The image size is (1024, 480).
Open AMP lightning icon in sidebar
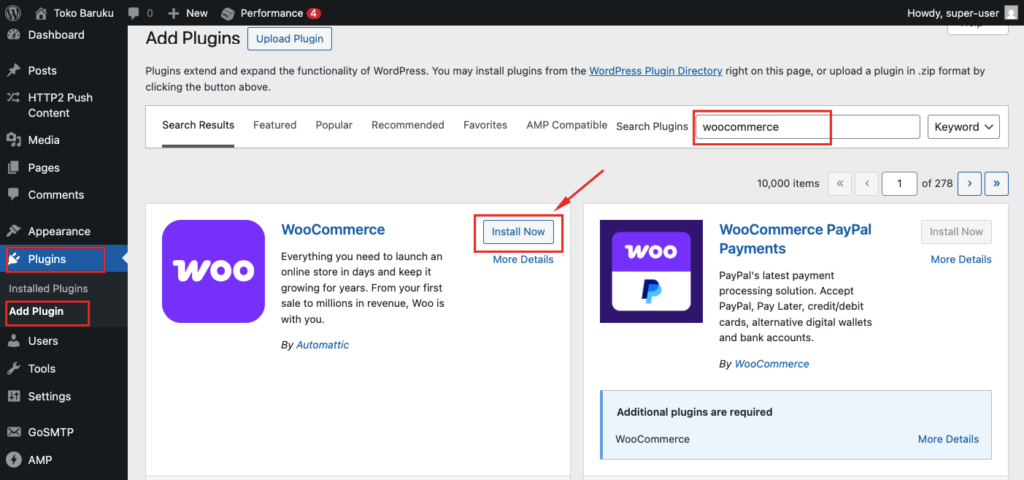pyautogui.click(x=13, y=460)
